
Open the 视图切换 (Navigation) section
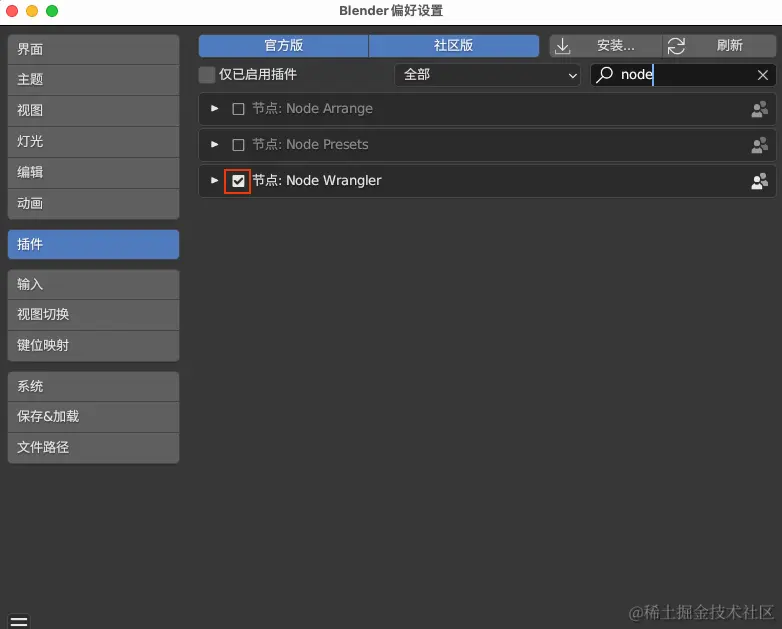click(x=93, y=315)
